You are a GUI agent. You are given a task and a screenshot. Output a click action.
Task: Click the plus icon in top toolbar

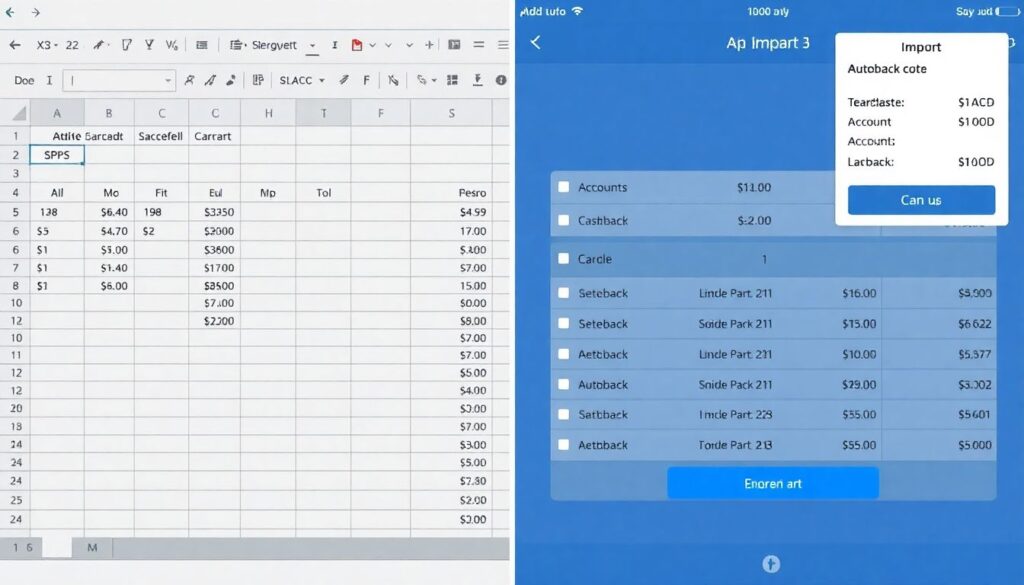(x=429, y=45)
